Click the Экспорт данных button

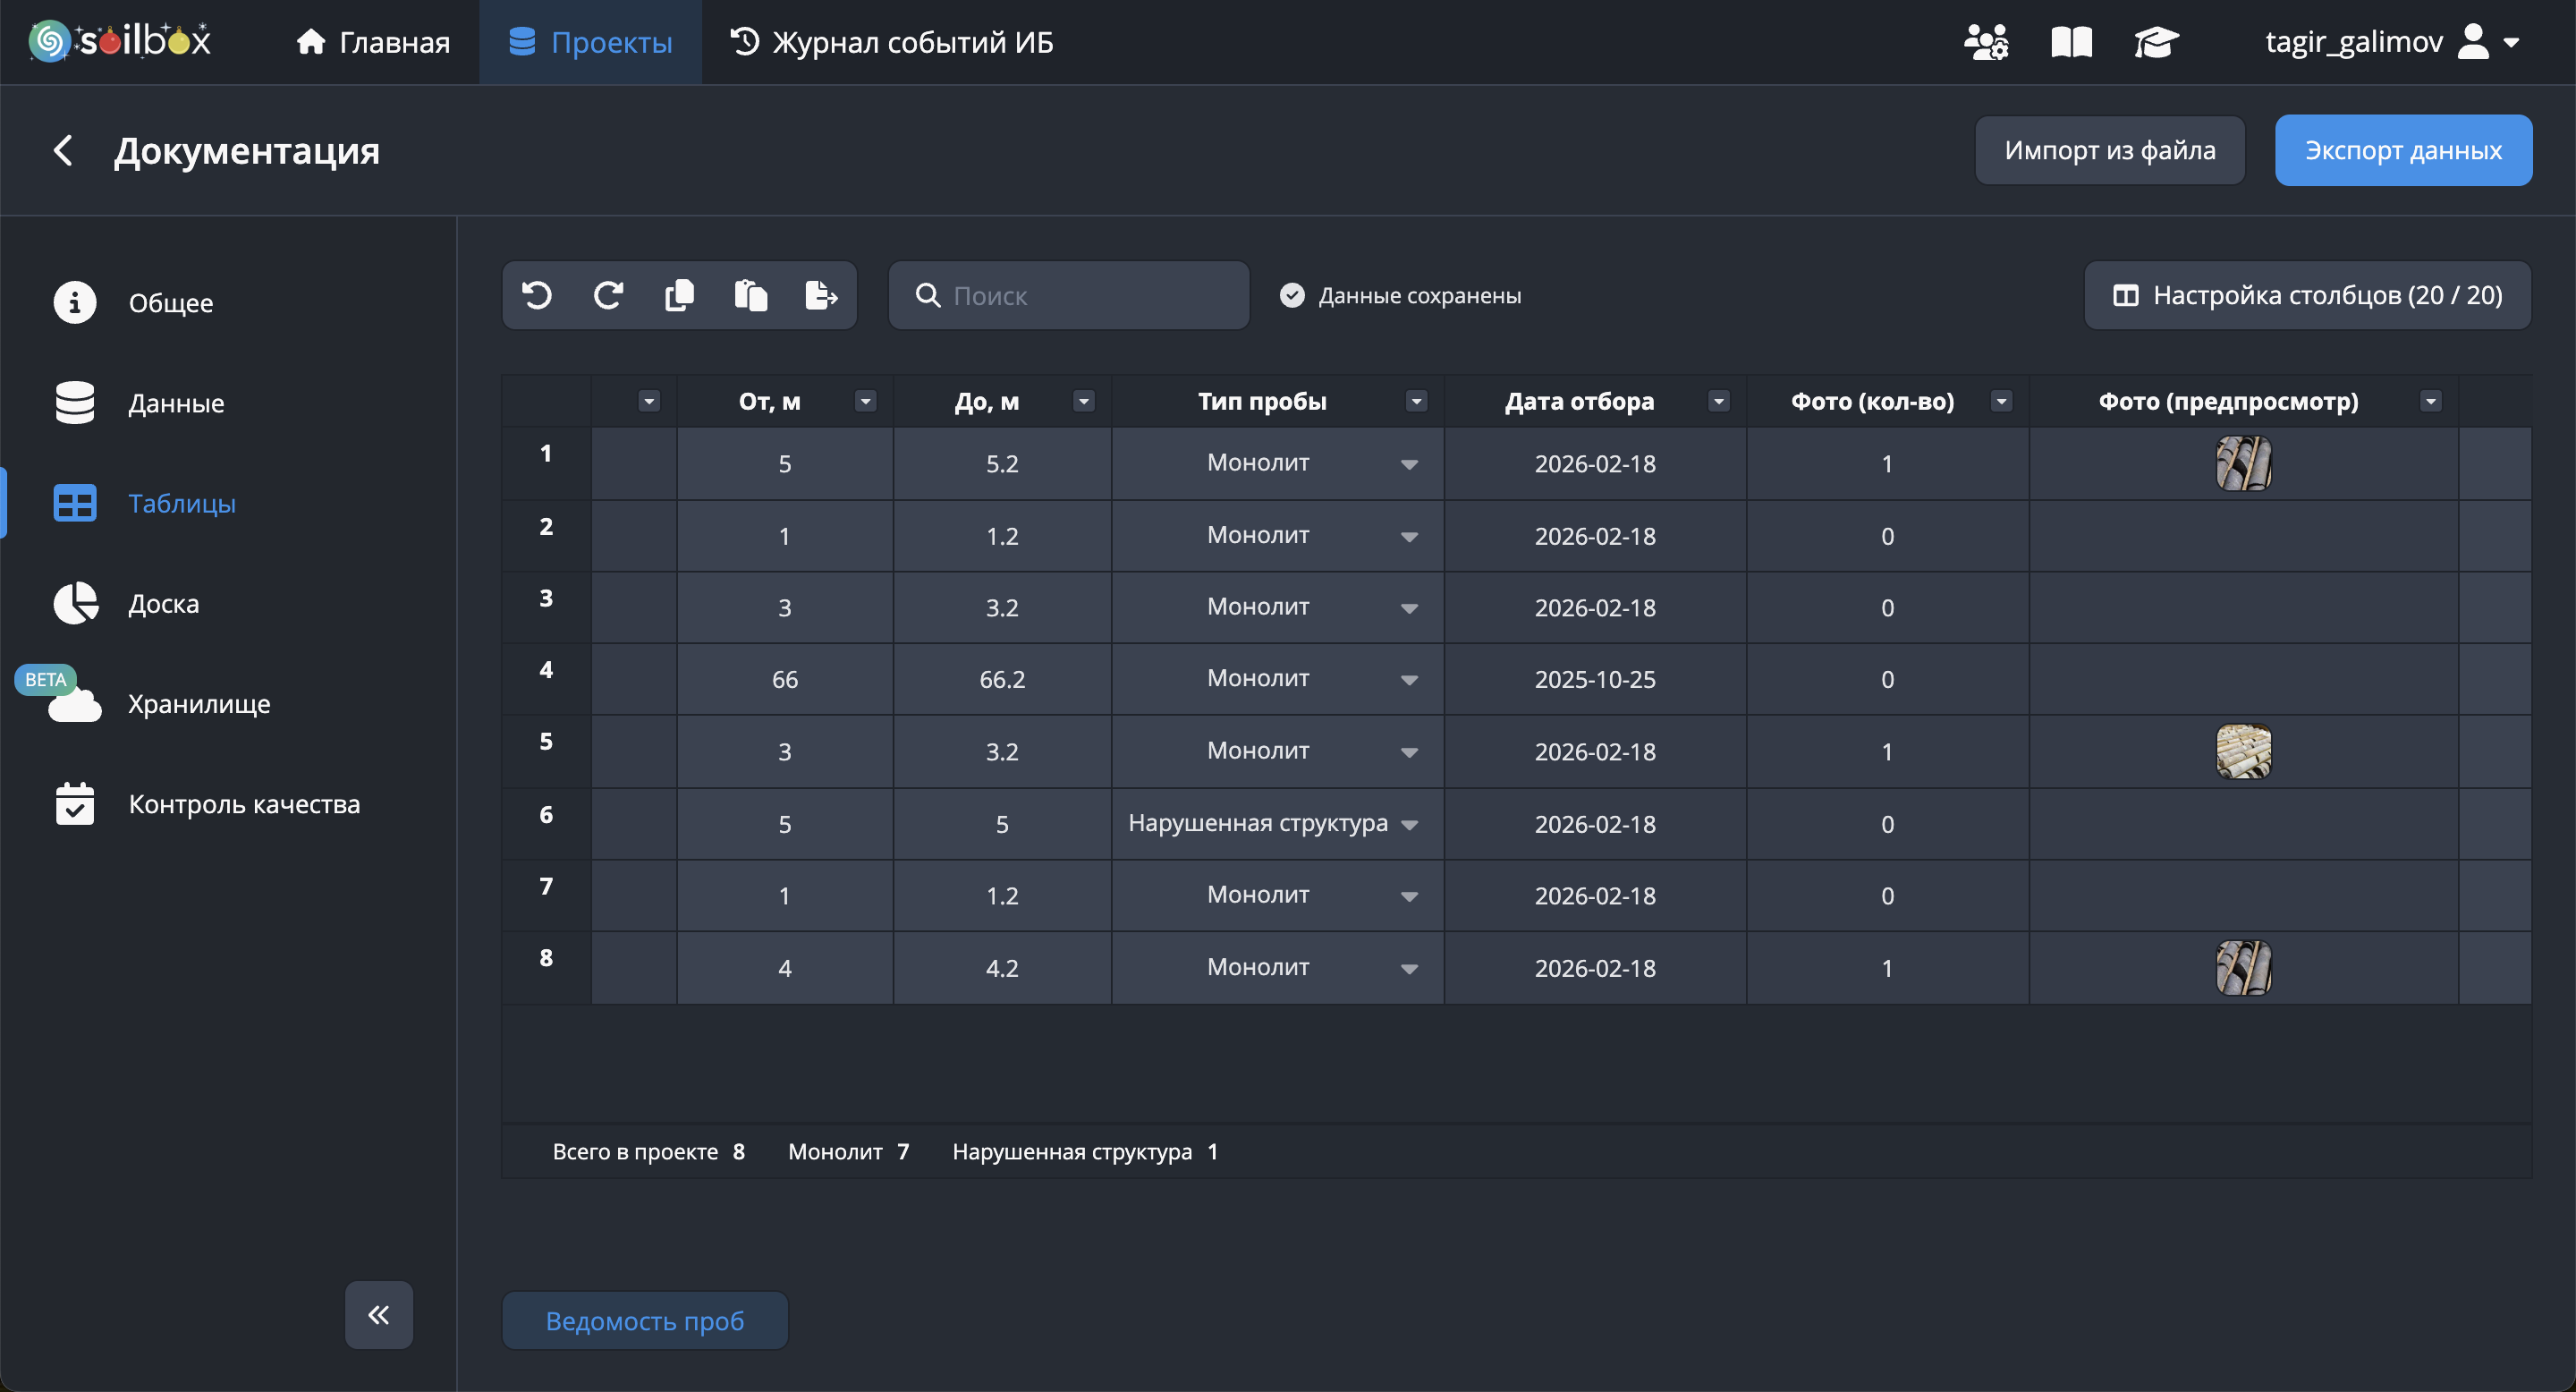2403,150
